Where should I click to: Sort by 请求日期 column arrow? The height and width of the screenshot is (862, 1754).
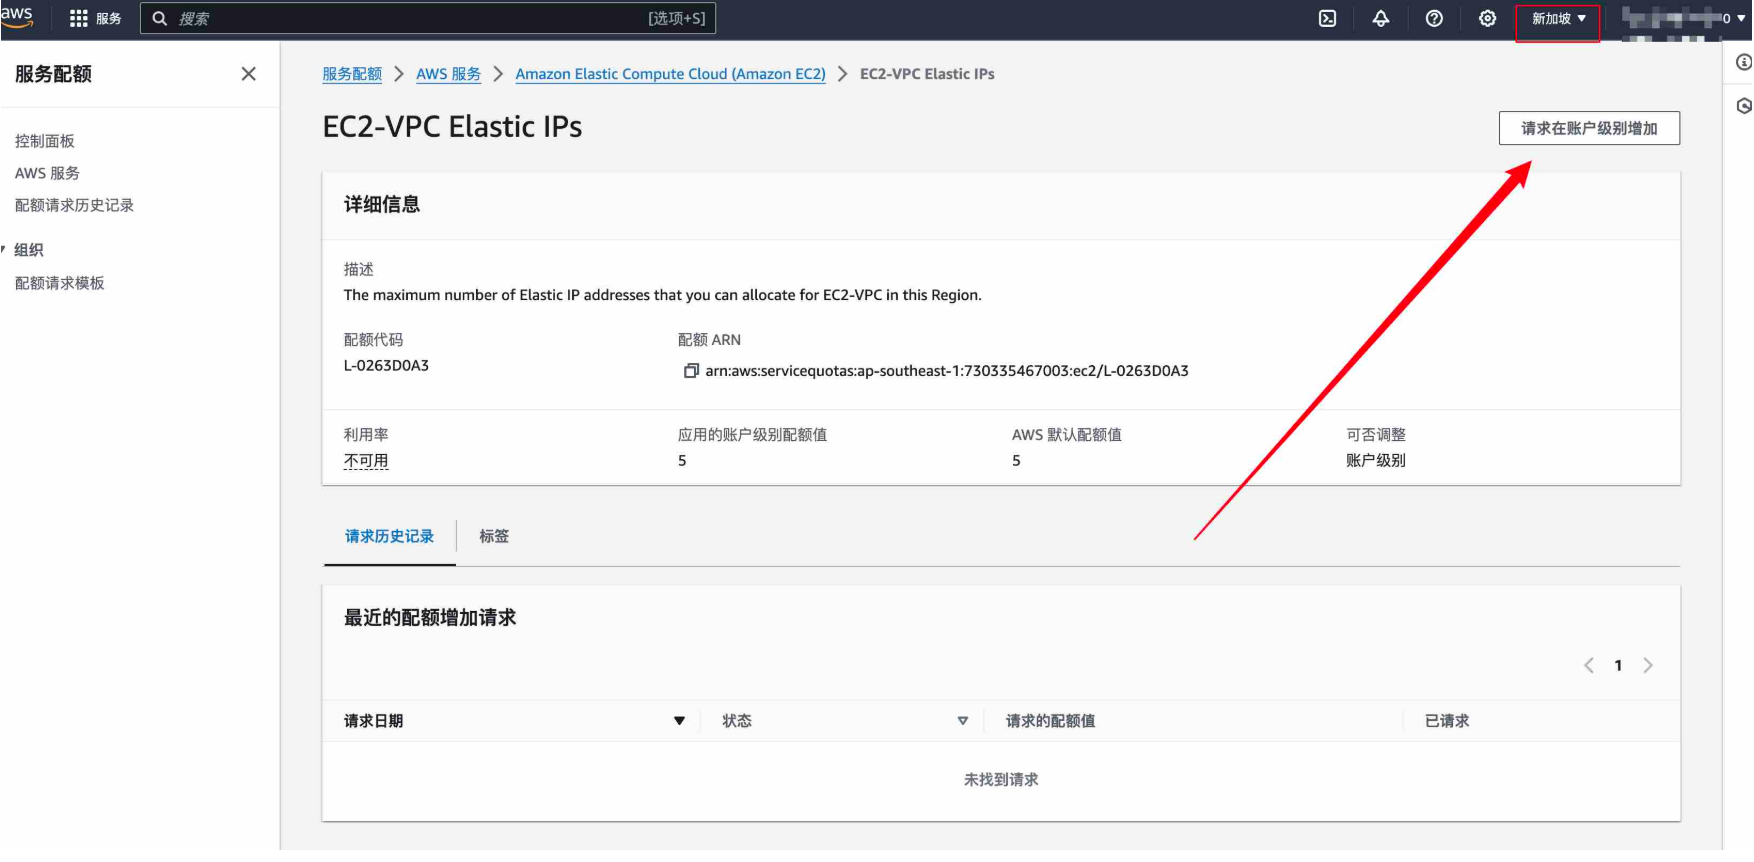point(679,721)
